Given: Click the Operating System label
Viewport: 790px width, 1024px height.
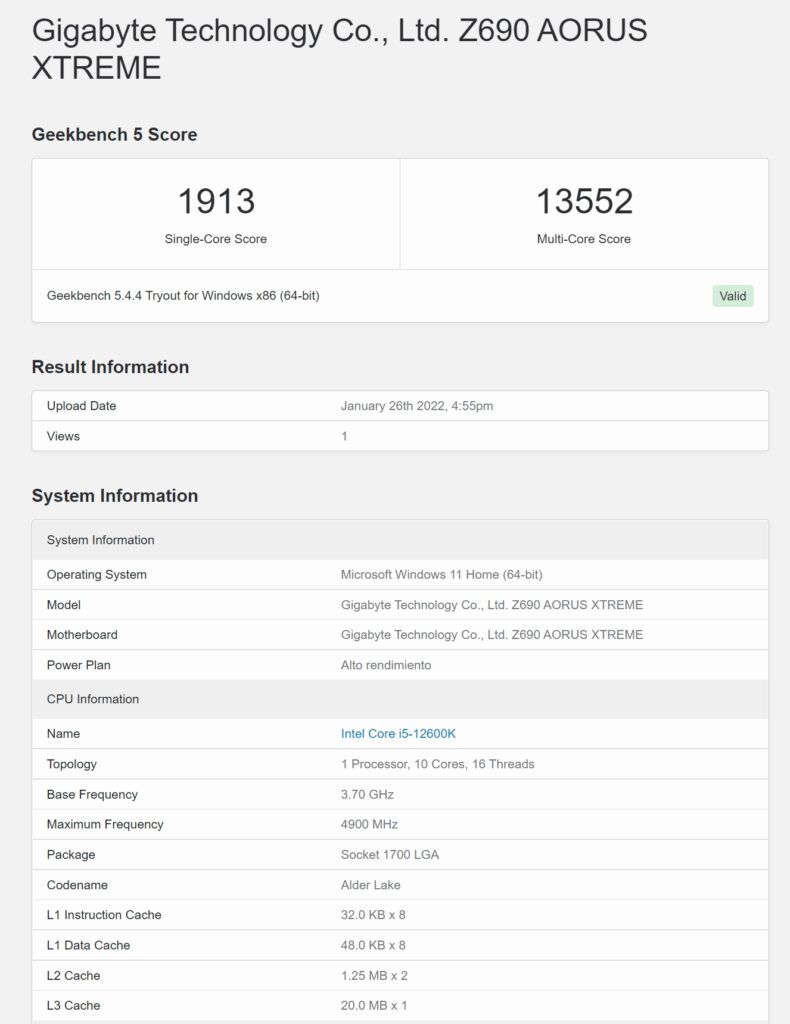Looking at the screenshot, I should 97,575.
